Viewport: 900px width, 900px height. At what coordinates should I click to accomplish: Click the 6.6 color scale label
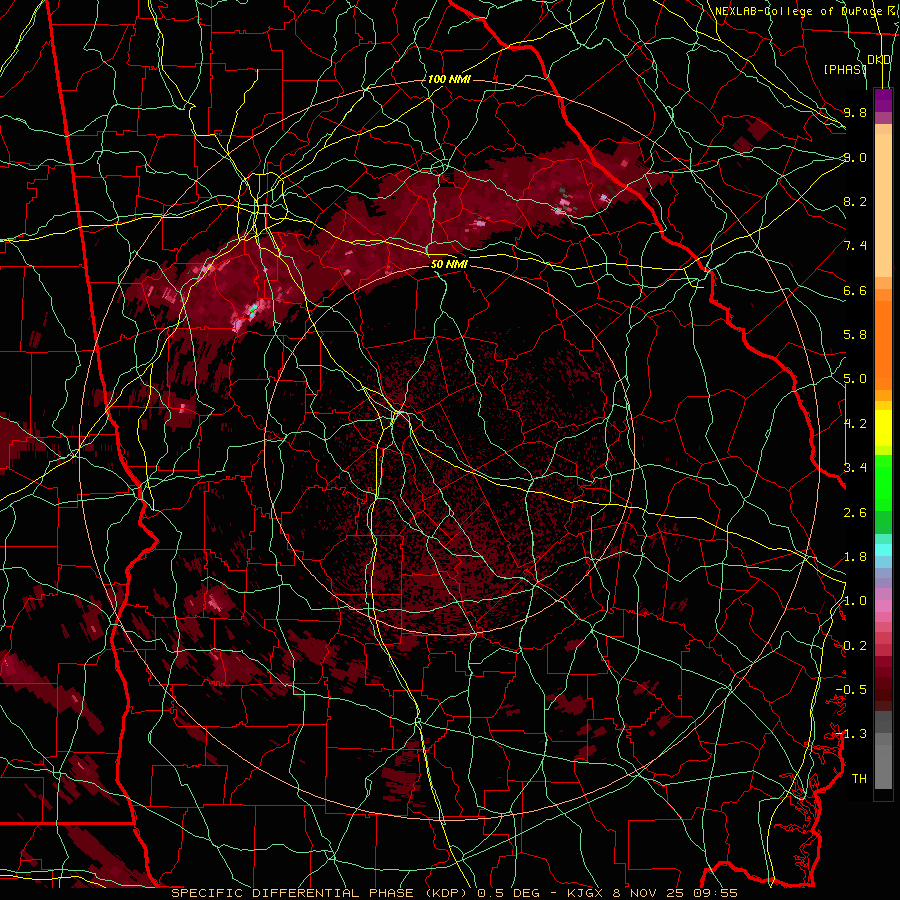pyautogui.click(x=855, y=291)
